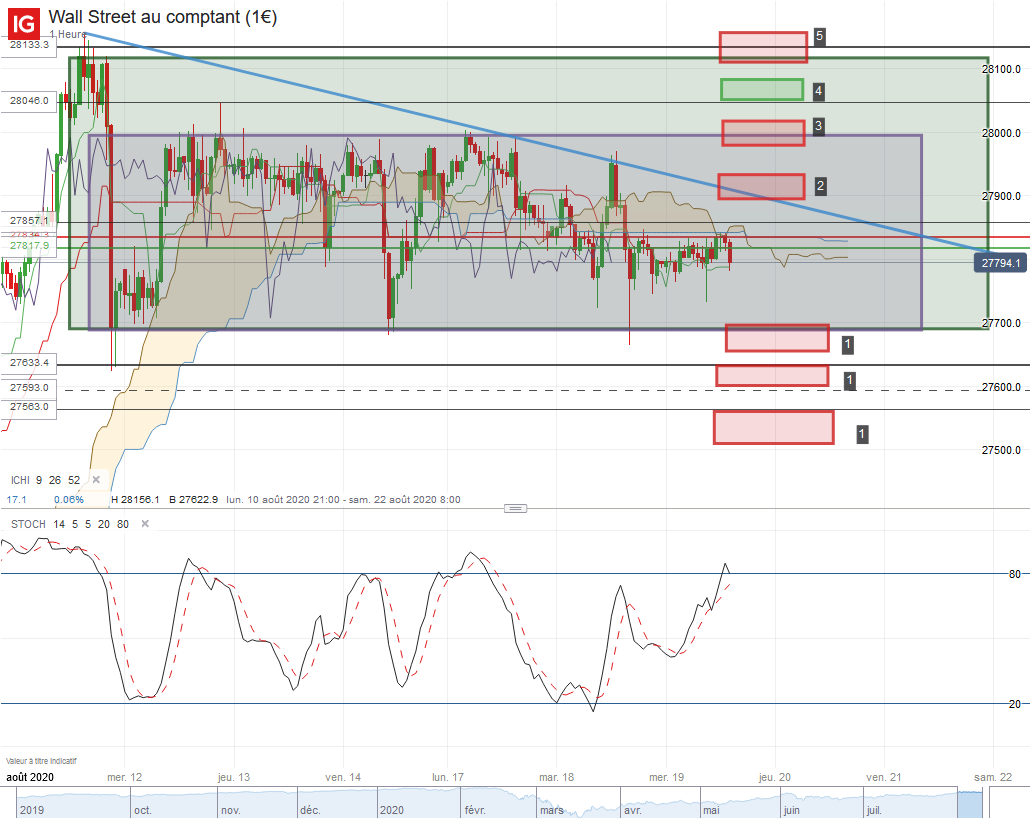Jump to déc. in the navigator strip
Screen dimensions: 1030x818
click(310, 810)
